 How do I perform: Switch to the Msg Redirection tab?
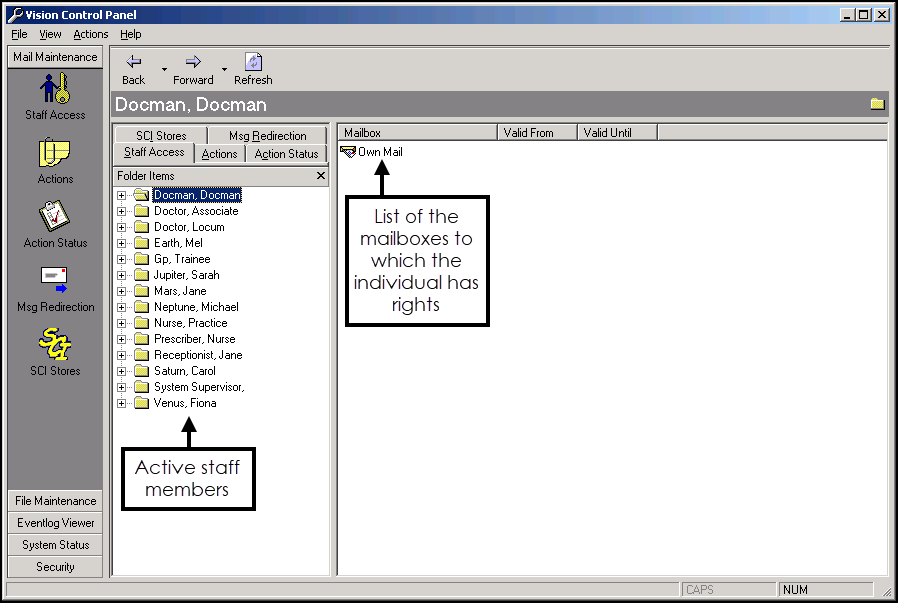267,136
